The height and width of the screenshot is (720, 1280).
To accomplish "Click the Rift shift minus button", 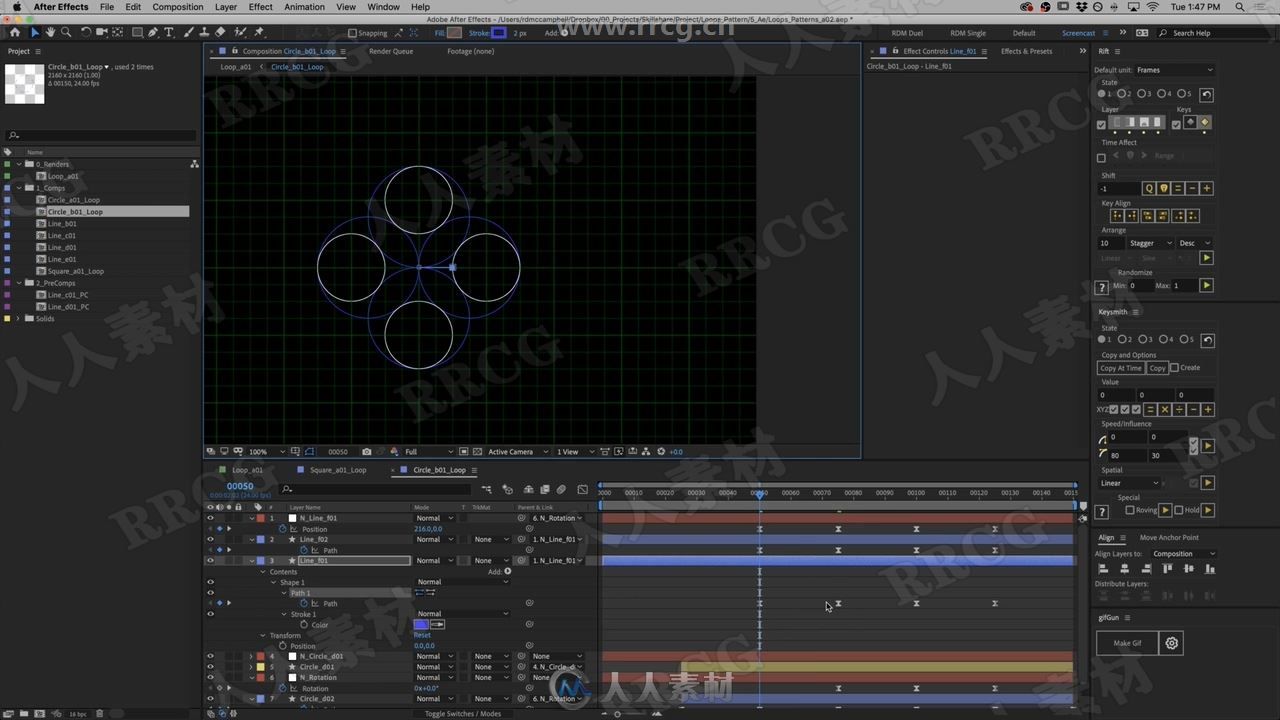I will pos(1193,188).
